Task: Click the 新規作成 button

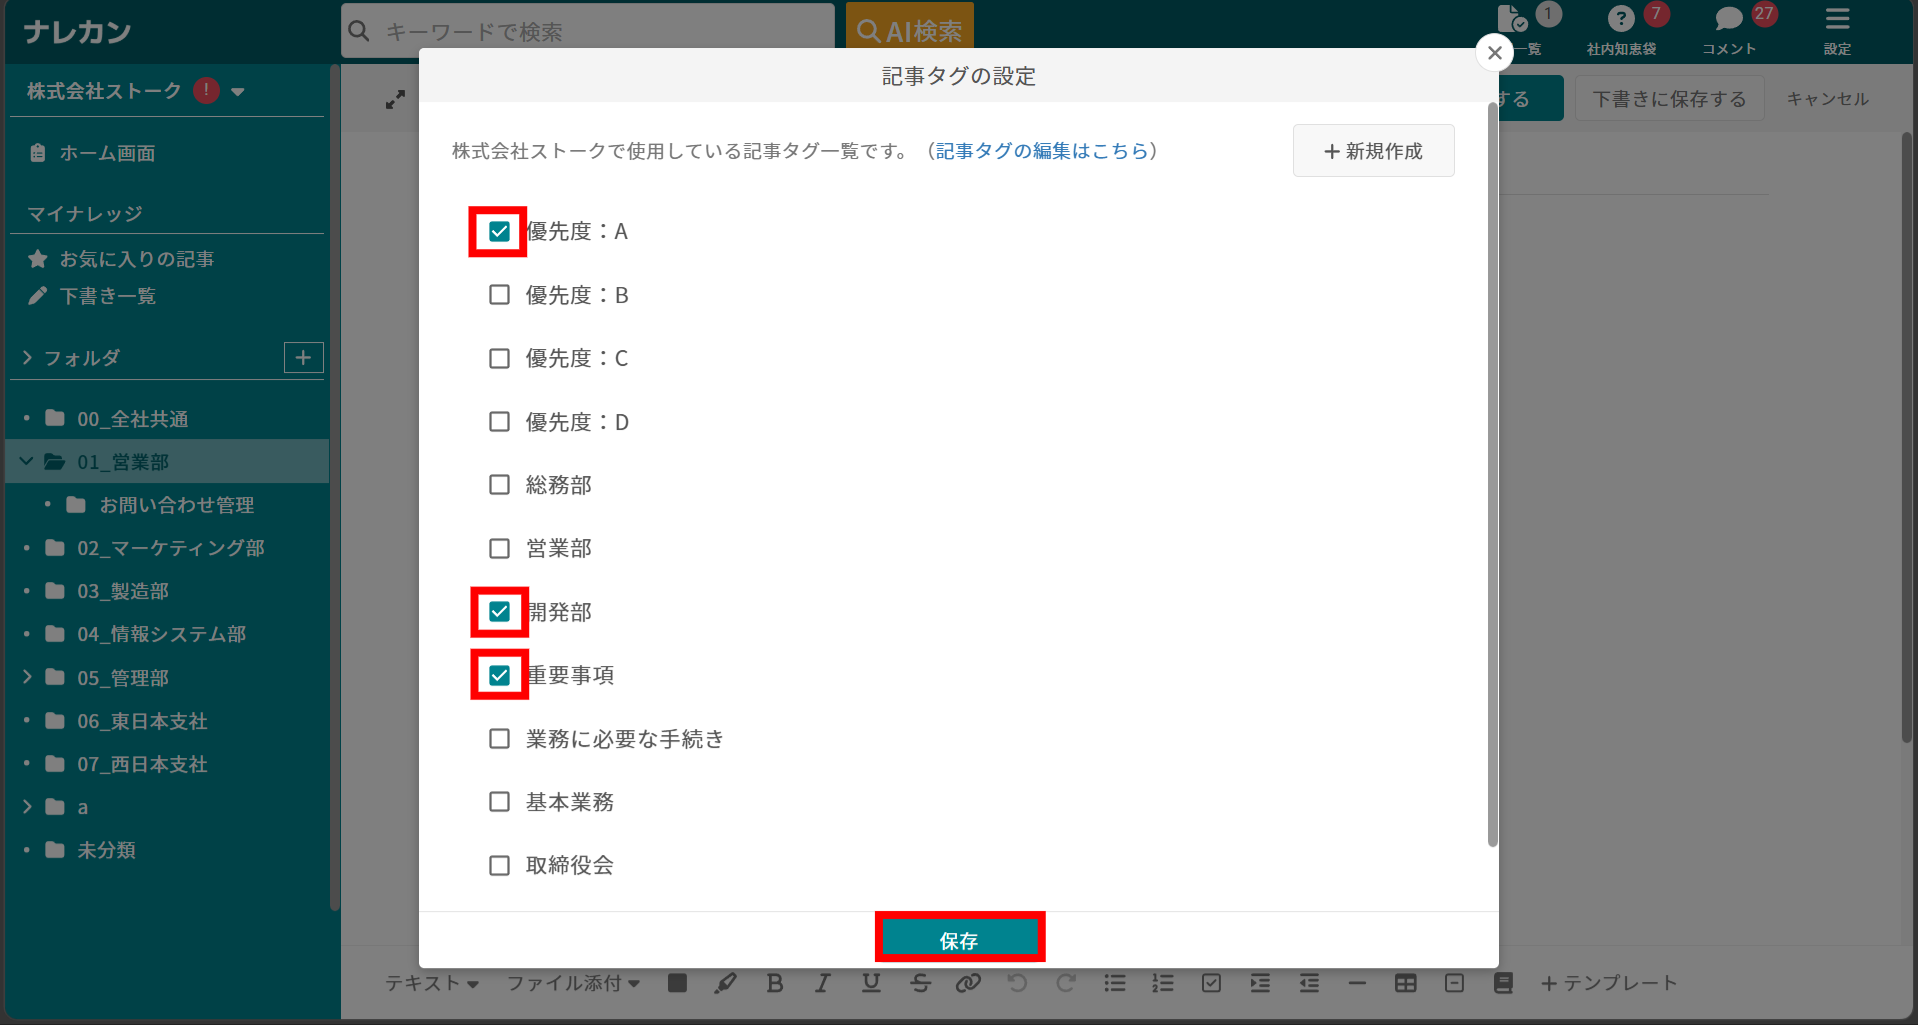Action: coord(1373,151)
